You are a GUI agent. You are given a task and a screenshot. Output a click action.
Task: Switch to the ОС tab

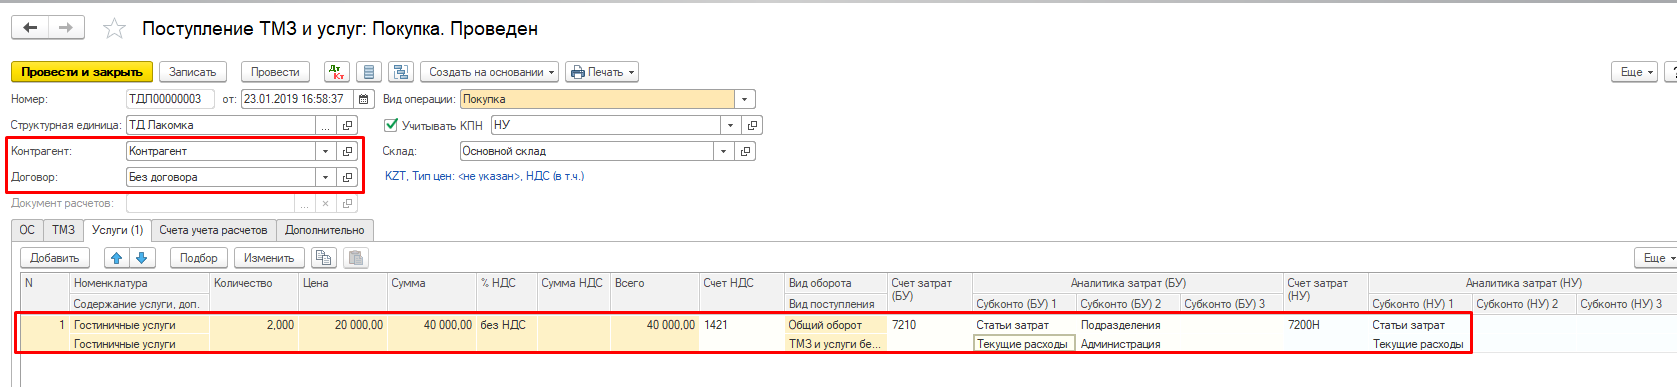pos(27,230)
